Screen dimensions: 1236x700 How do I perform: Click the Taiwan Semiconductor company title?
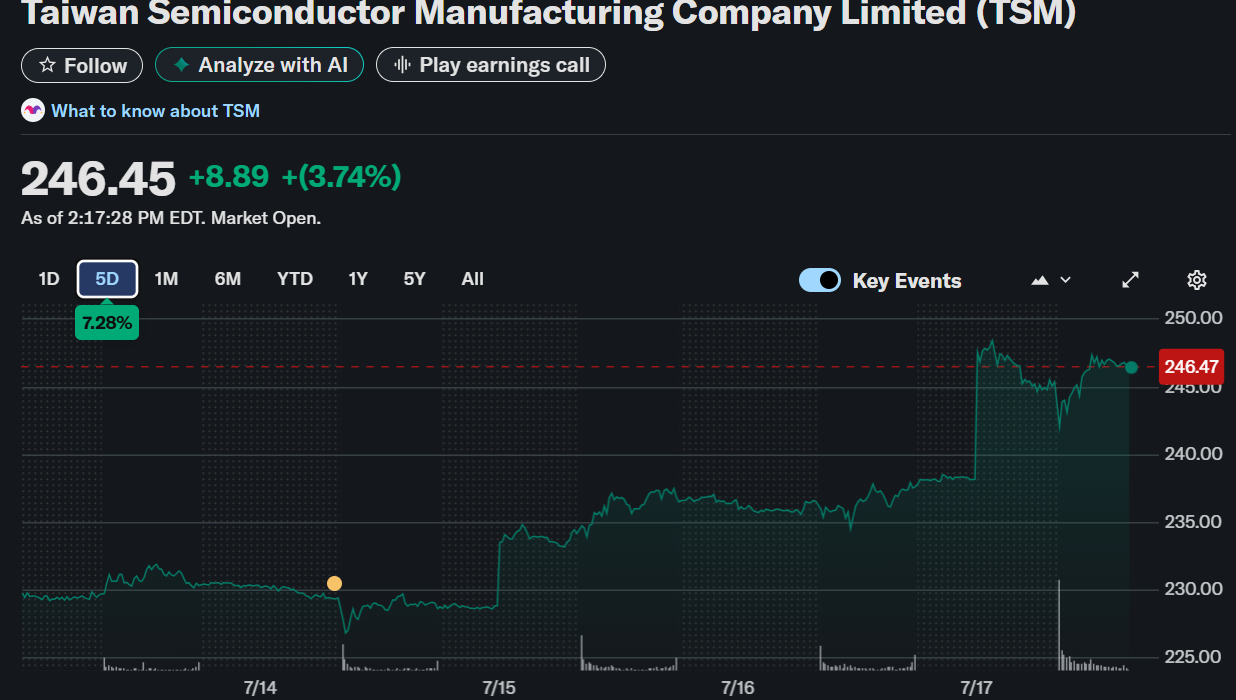click(549, 14)
